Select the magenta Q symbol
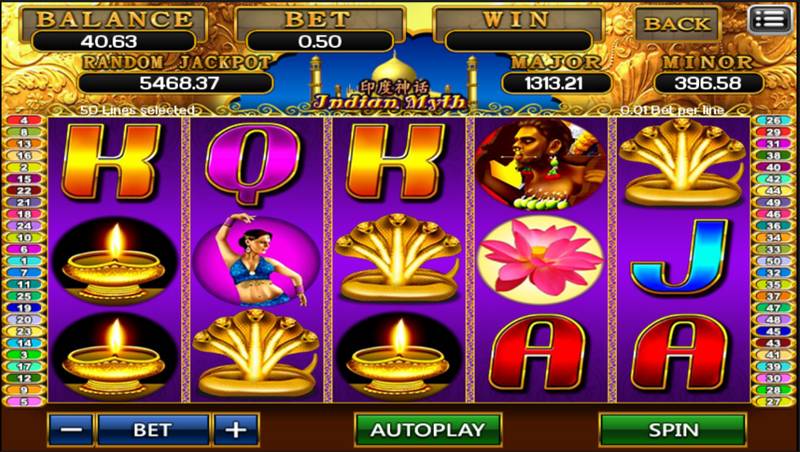This screenshot has height=452, width=800. click(253, 163)
